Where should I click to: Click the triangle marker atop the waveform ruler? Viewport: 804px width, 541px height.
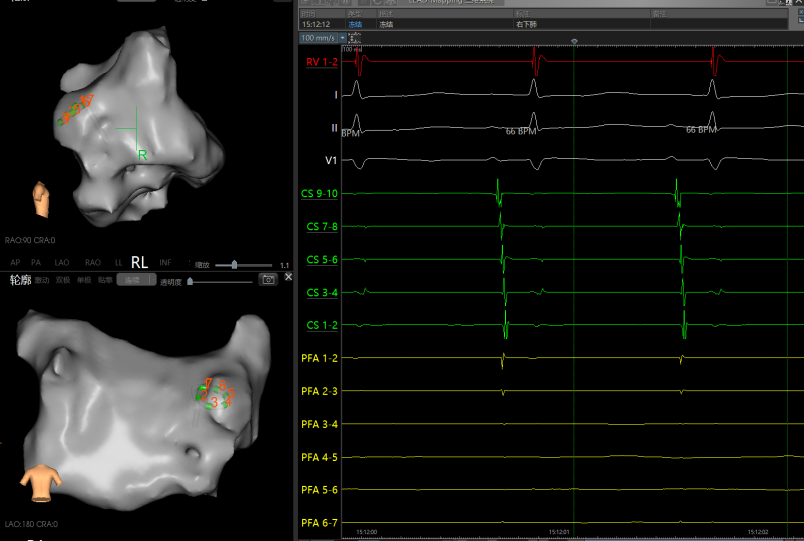tap(575, 41)
